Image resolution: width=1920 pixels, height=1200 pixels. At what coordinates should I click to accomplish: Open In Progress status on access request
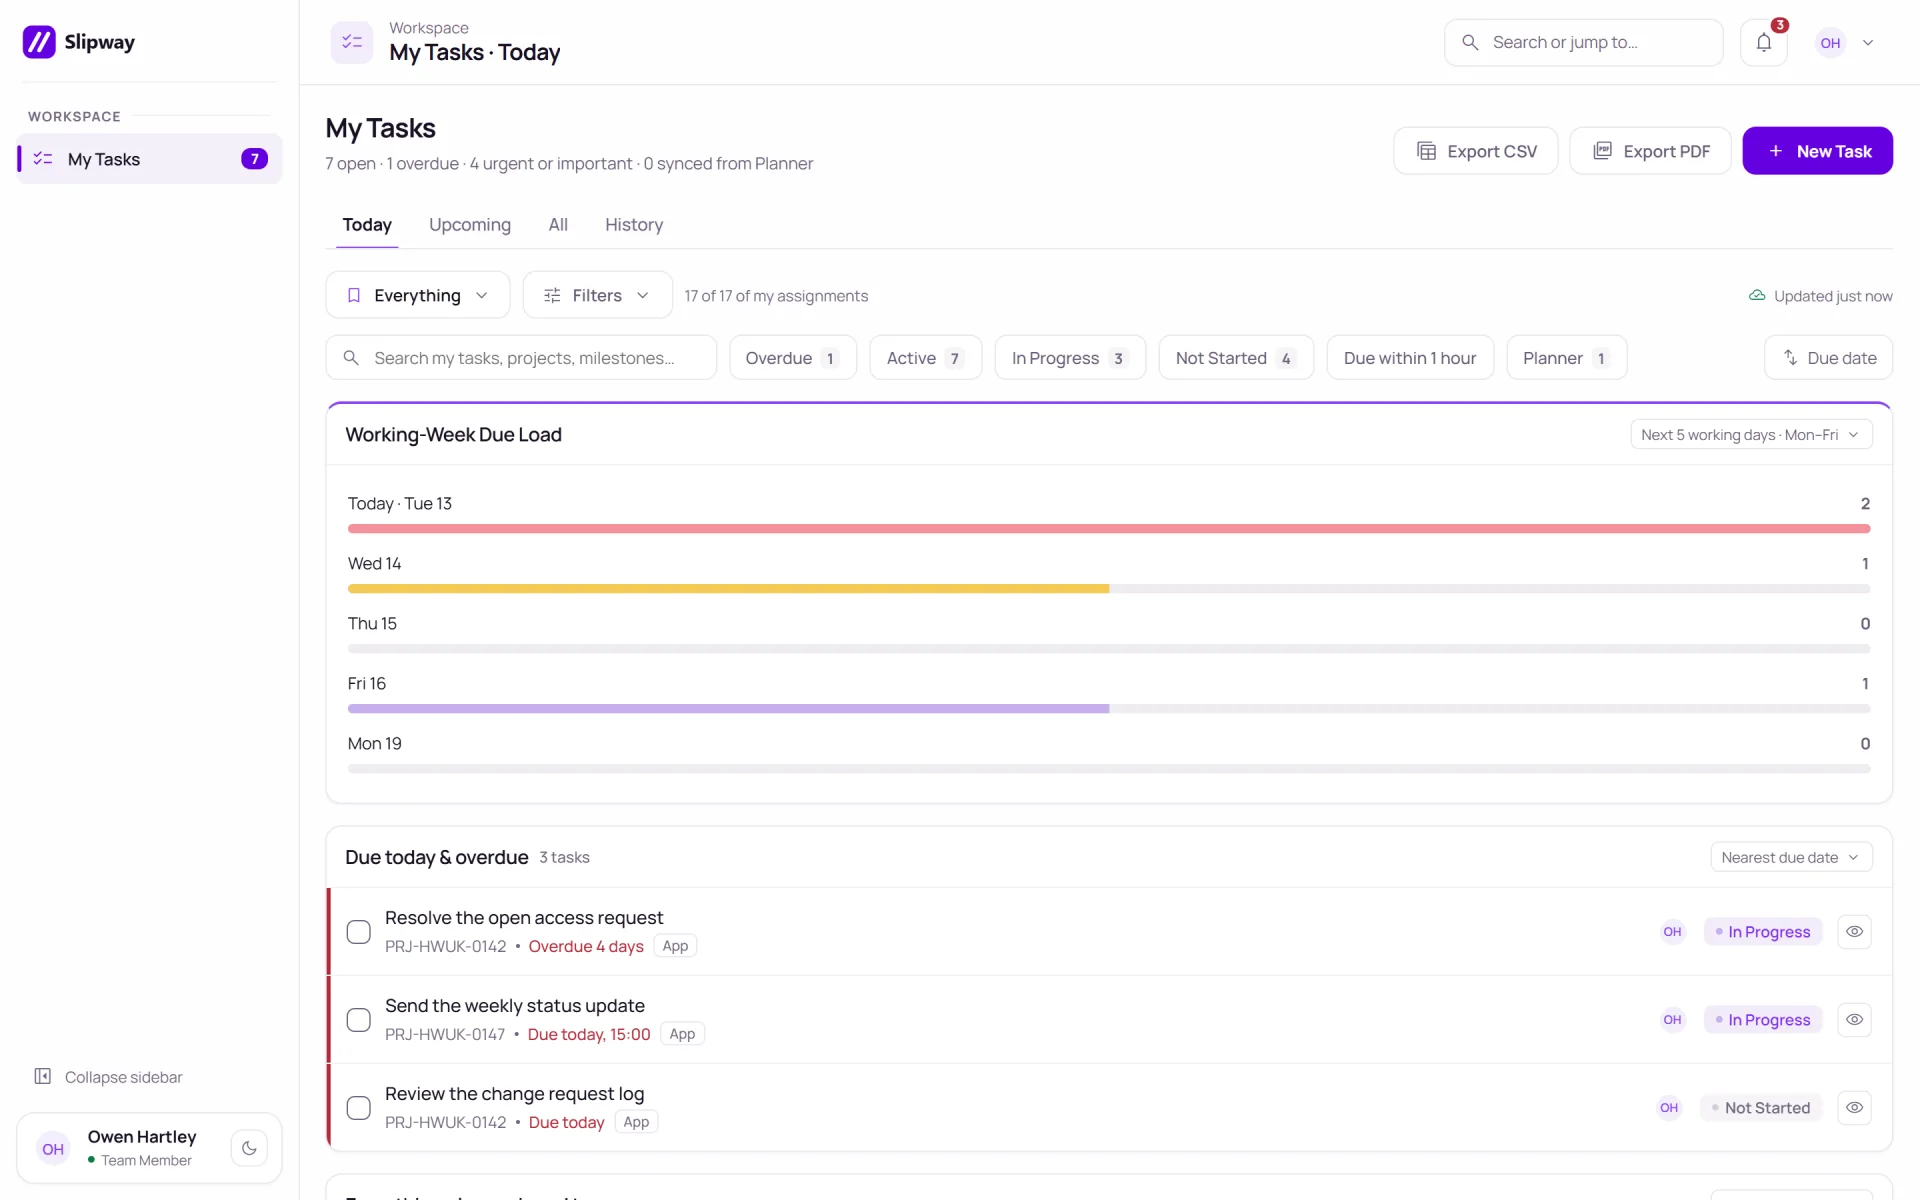tap(1763, 932)
